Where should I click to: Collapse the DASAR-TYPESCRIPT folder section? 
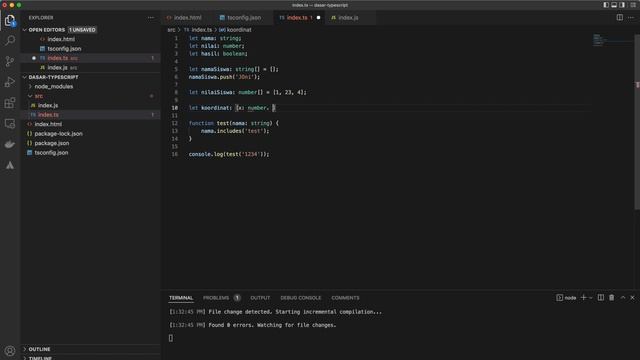[25, 77]
